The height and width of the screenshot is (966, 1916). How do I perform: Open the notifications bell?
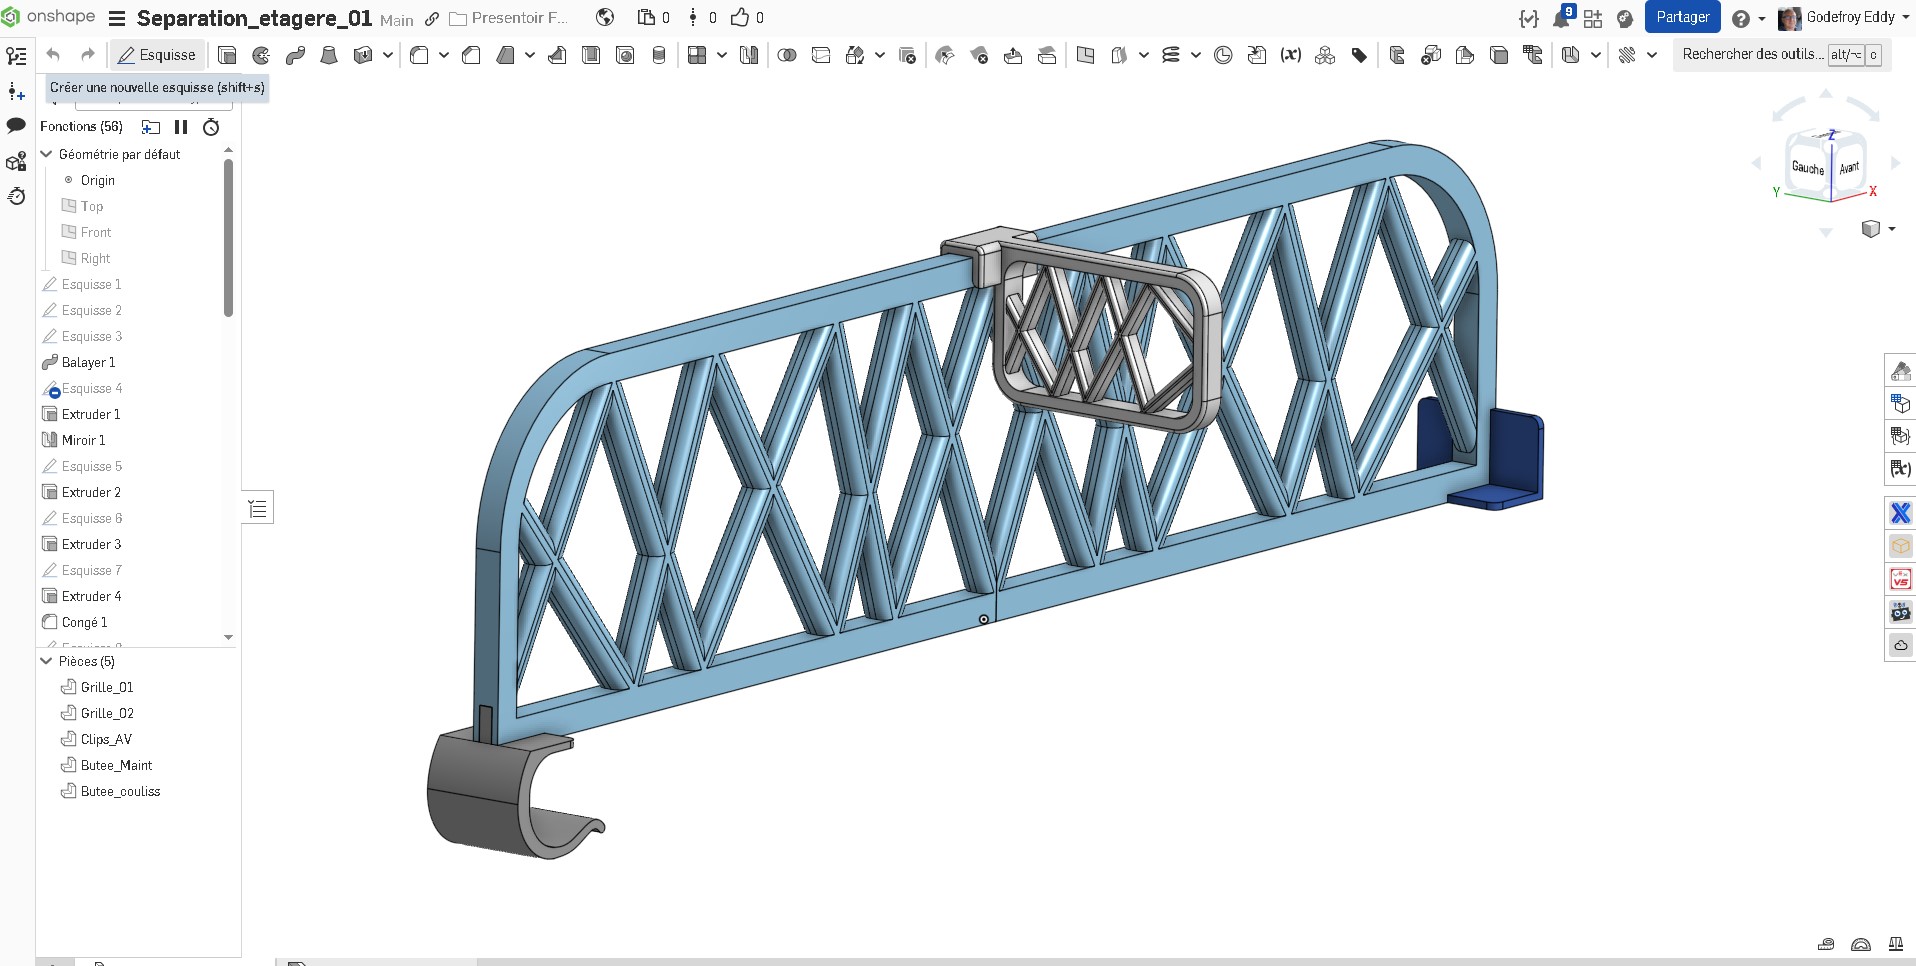click(x=1562, y=18)
